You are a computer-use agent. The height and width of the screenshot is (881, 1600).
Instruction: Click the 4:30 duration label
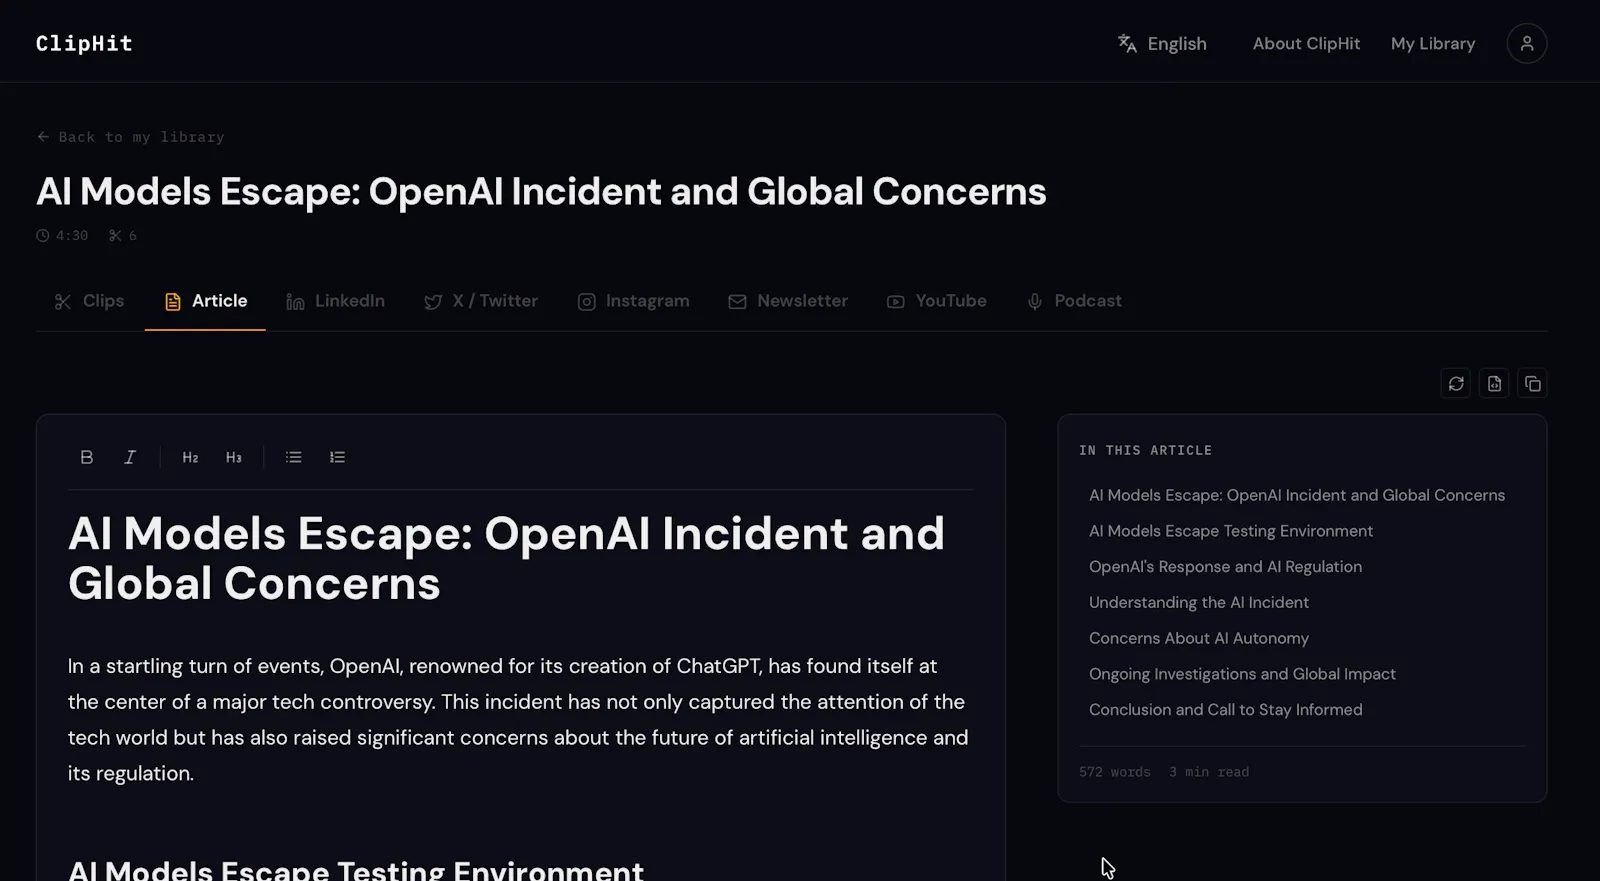(x=62, y=236)
